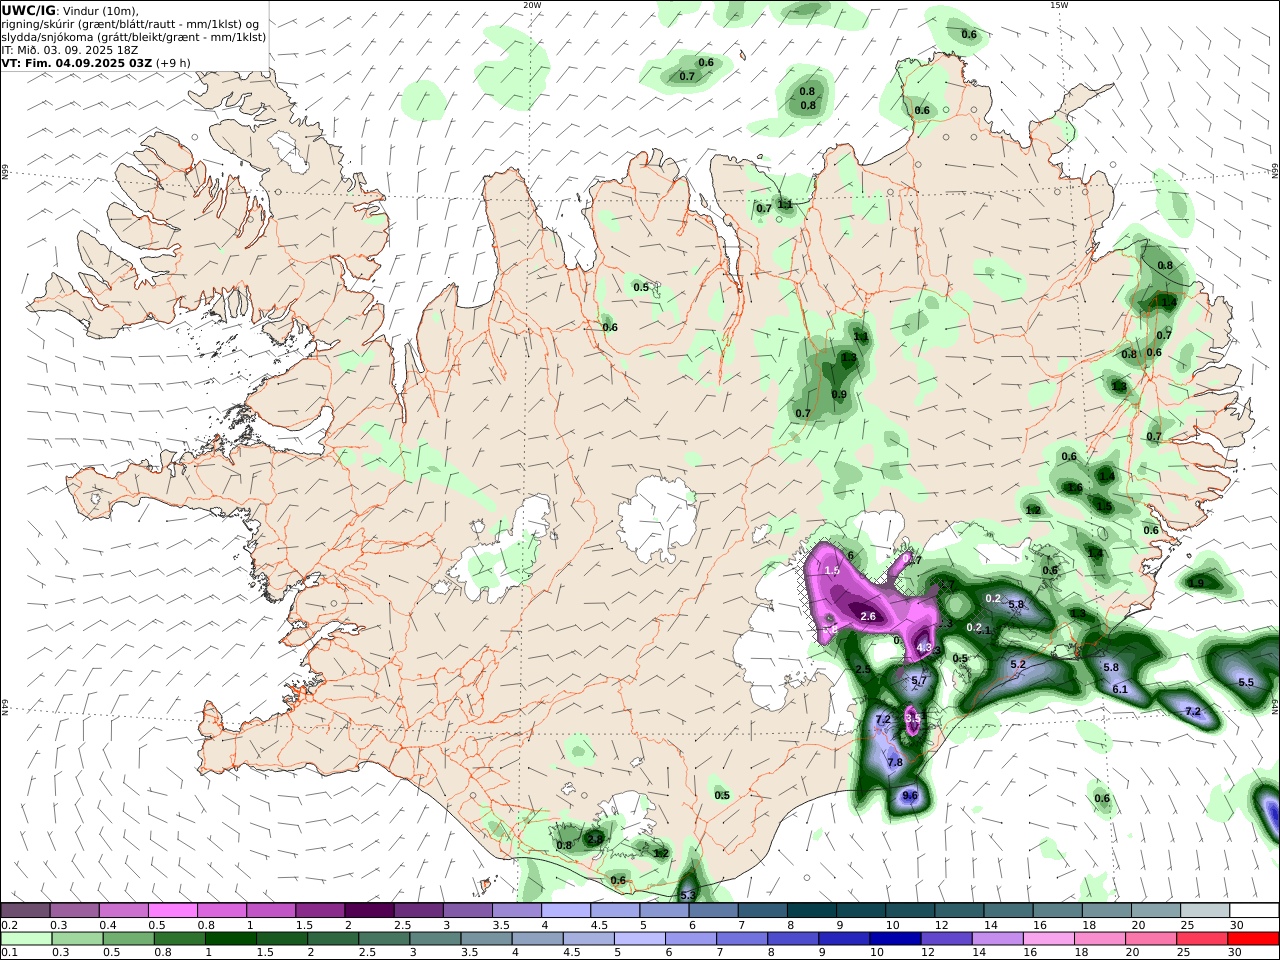The height and width of the screenshot is (960, 1280).
Task: Choose the bright red 30 swatch in lower legend row
Action: tap(1252, 939)
